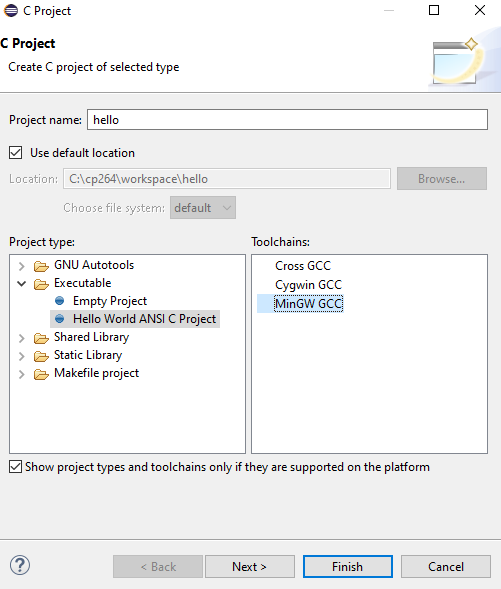The height and width of the screenshot is (589, 501).
Task: Click the Hello World ANSI C Project icon
Action: pyautogui.click(x=59, y=319)
